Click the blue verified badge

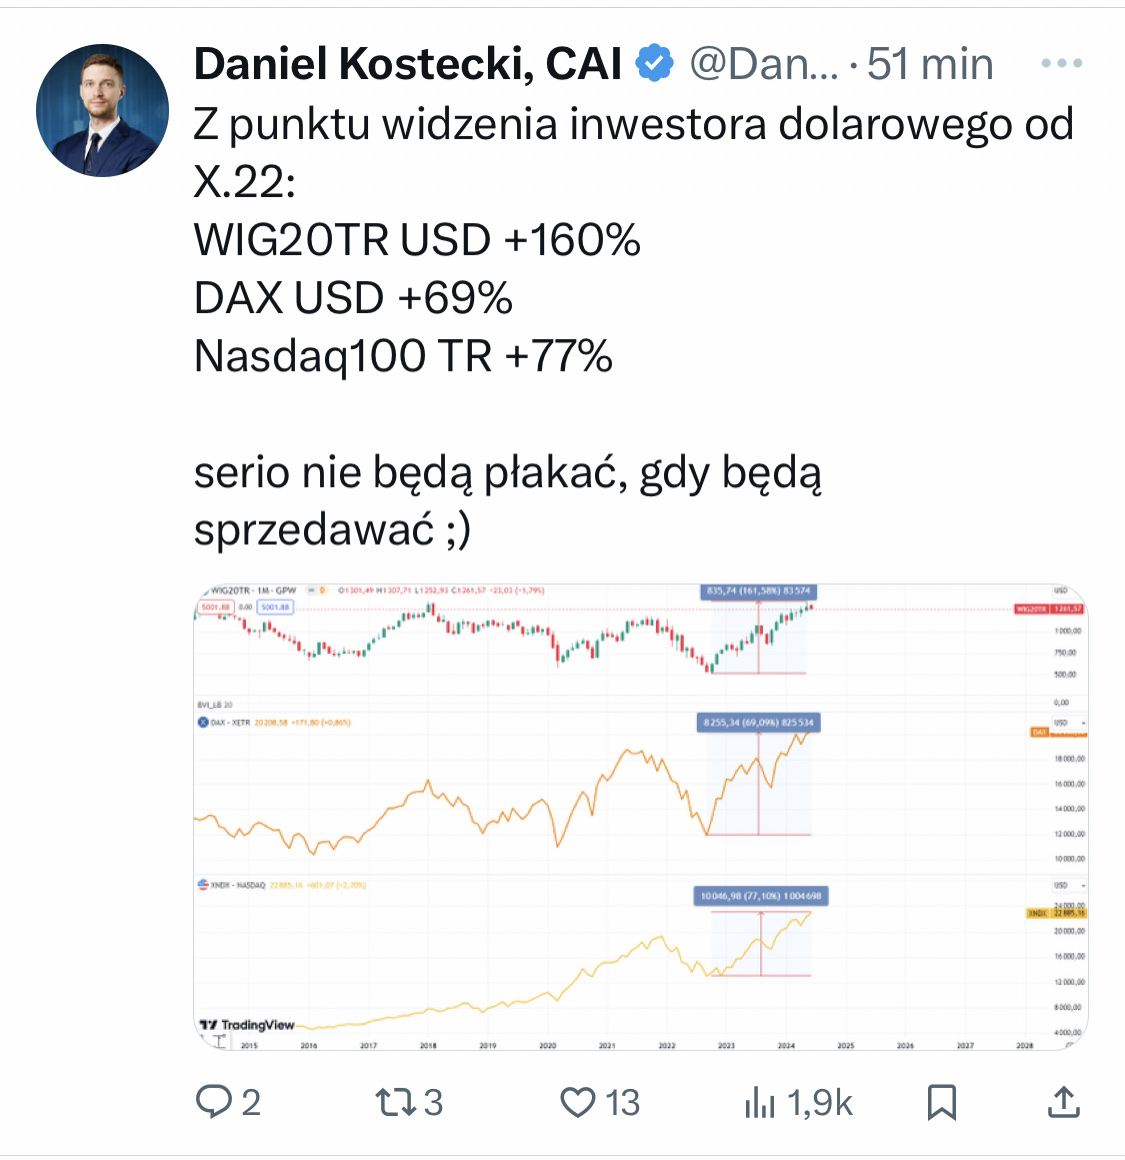coord(655,64)
